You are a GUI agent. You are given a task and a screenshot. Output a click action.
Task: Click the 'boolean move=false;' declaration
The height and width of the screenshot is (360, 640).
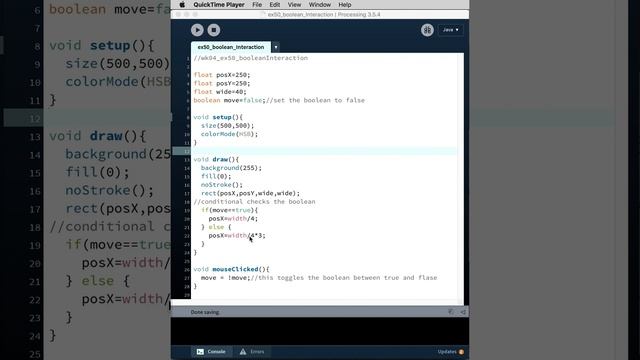229,100
